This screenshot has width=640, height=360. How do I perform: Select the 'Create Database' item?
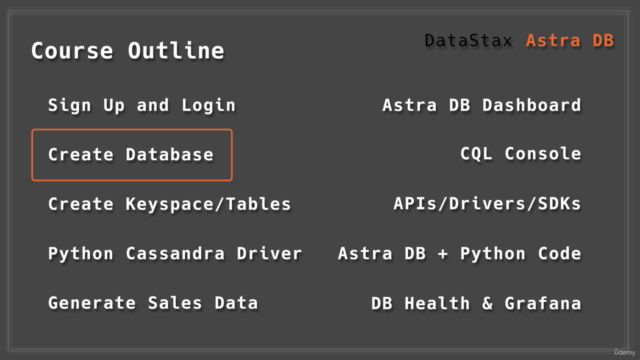pos(132,155)
